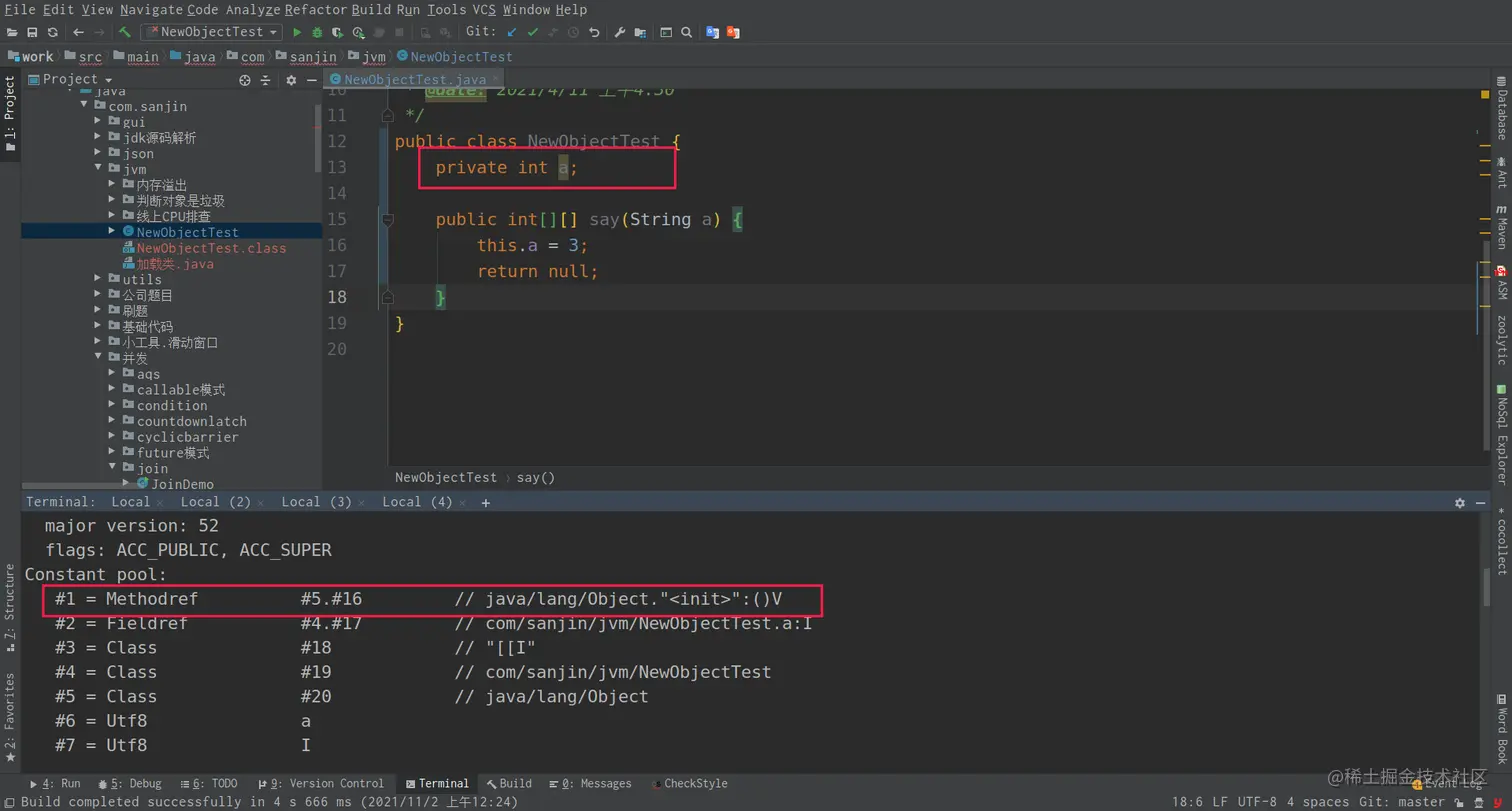Toggle the Maven side tool window

click(1502, 227)
